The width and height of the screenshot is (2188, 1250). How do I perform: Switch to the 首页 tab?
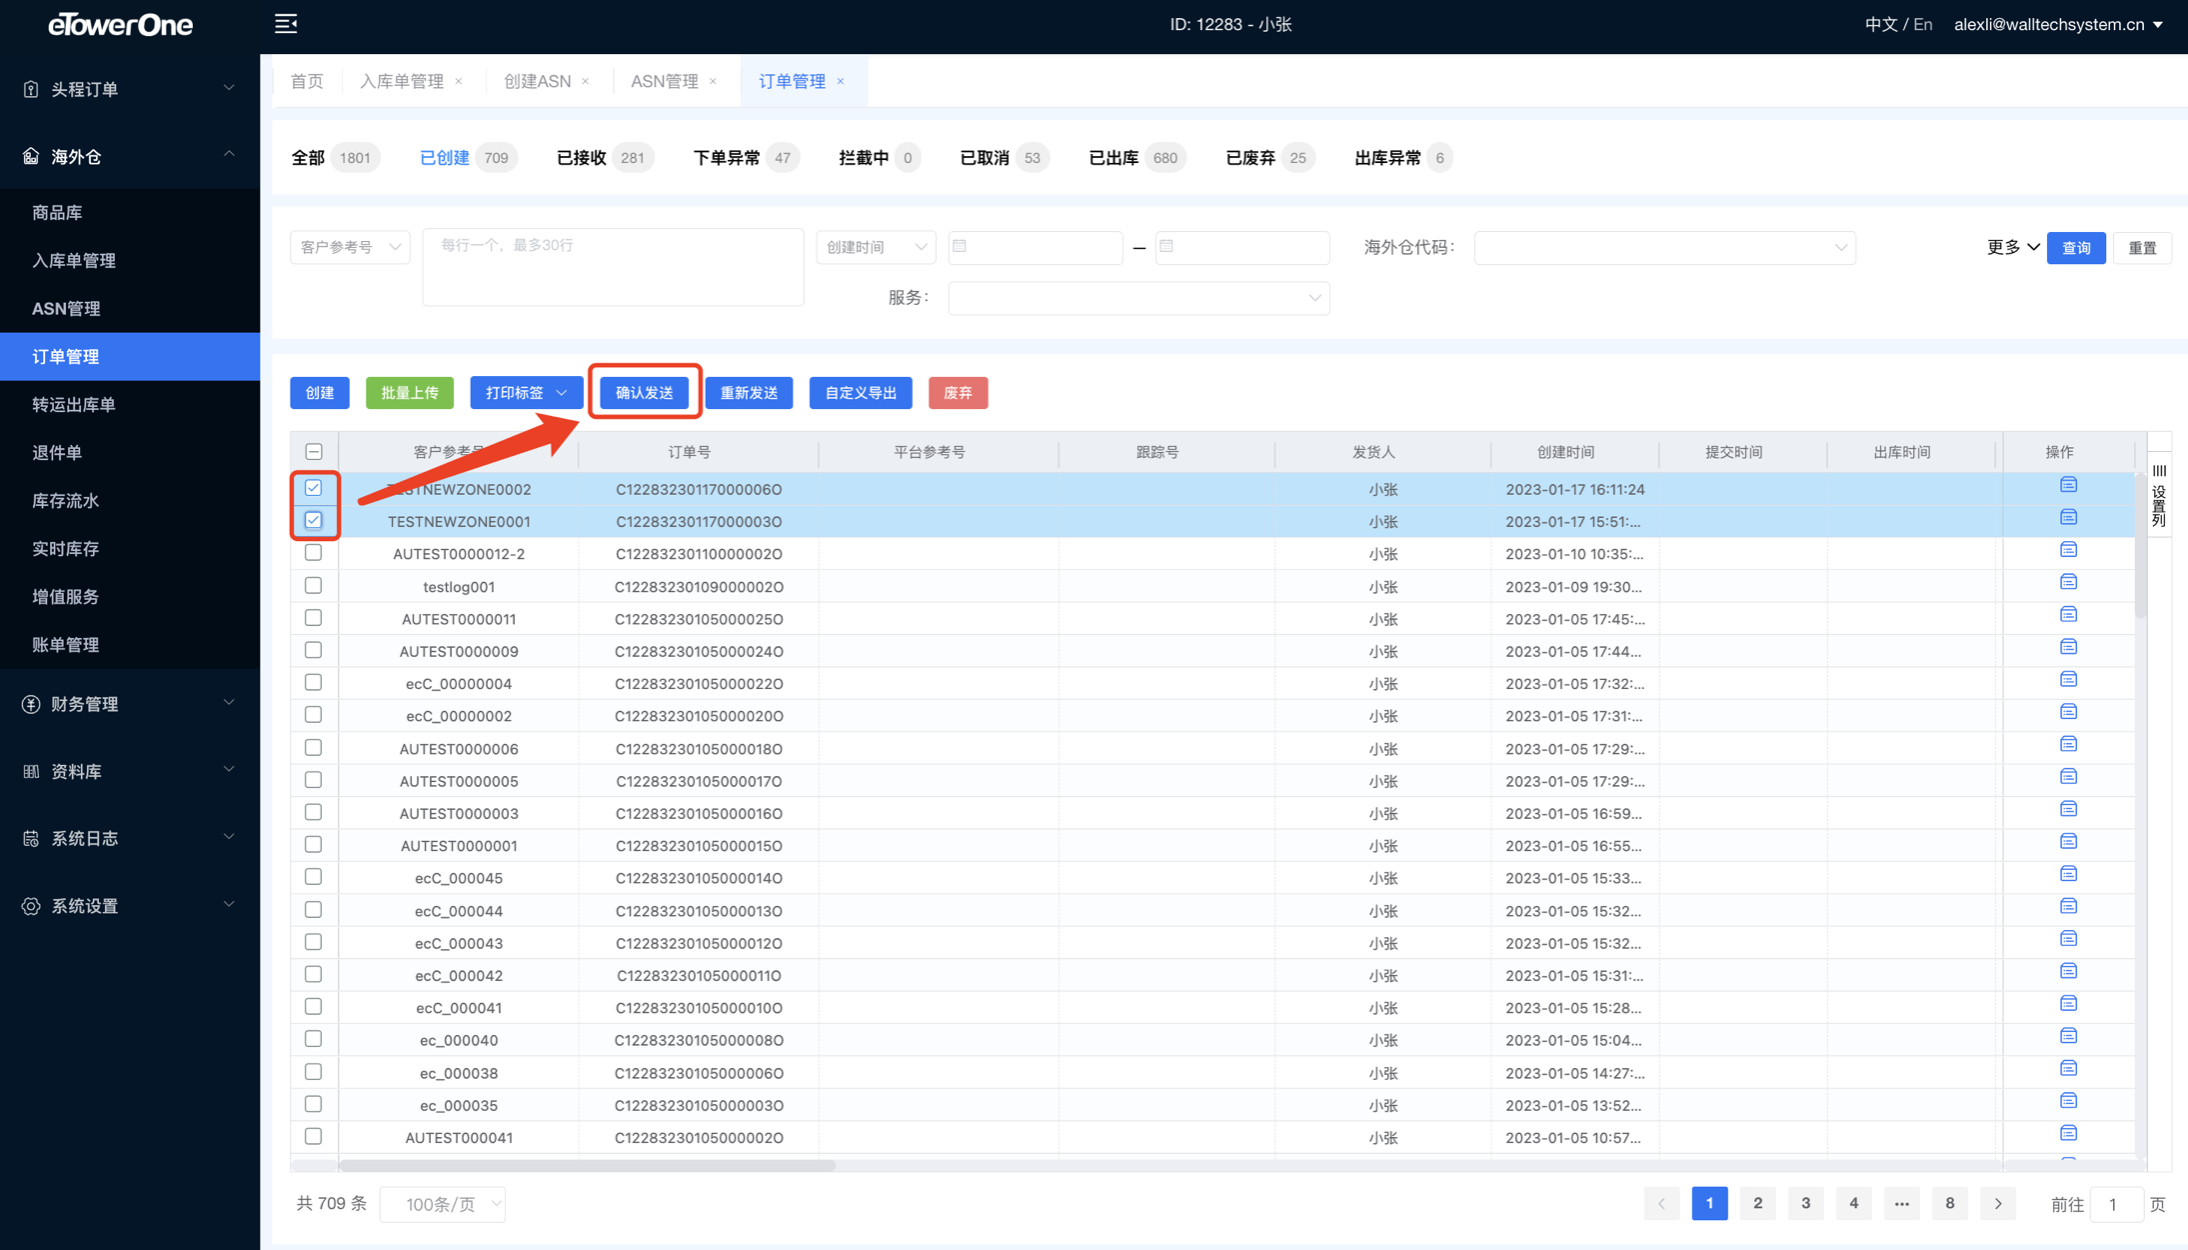click(307, 81)
